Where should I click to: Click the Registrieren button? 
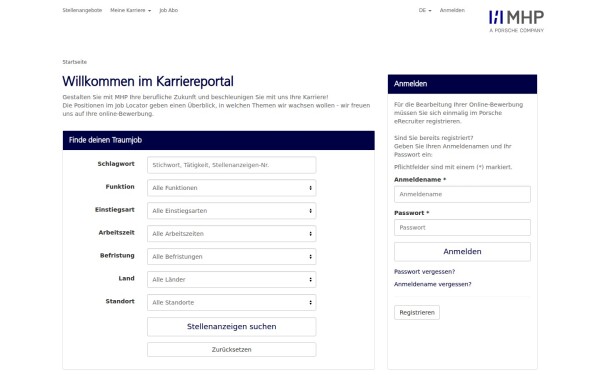pyautogui.click(x=417, y=313)
